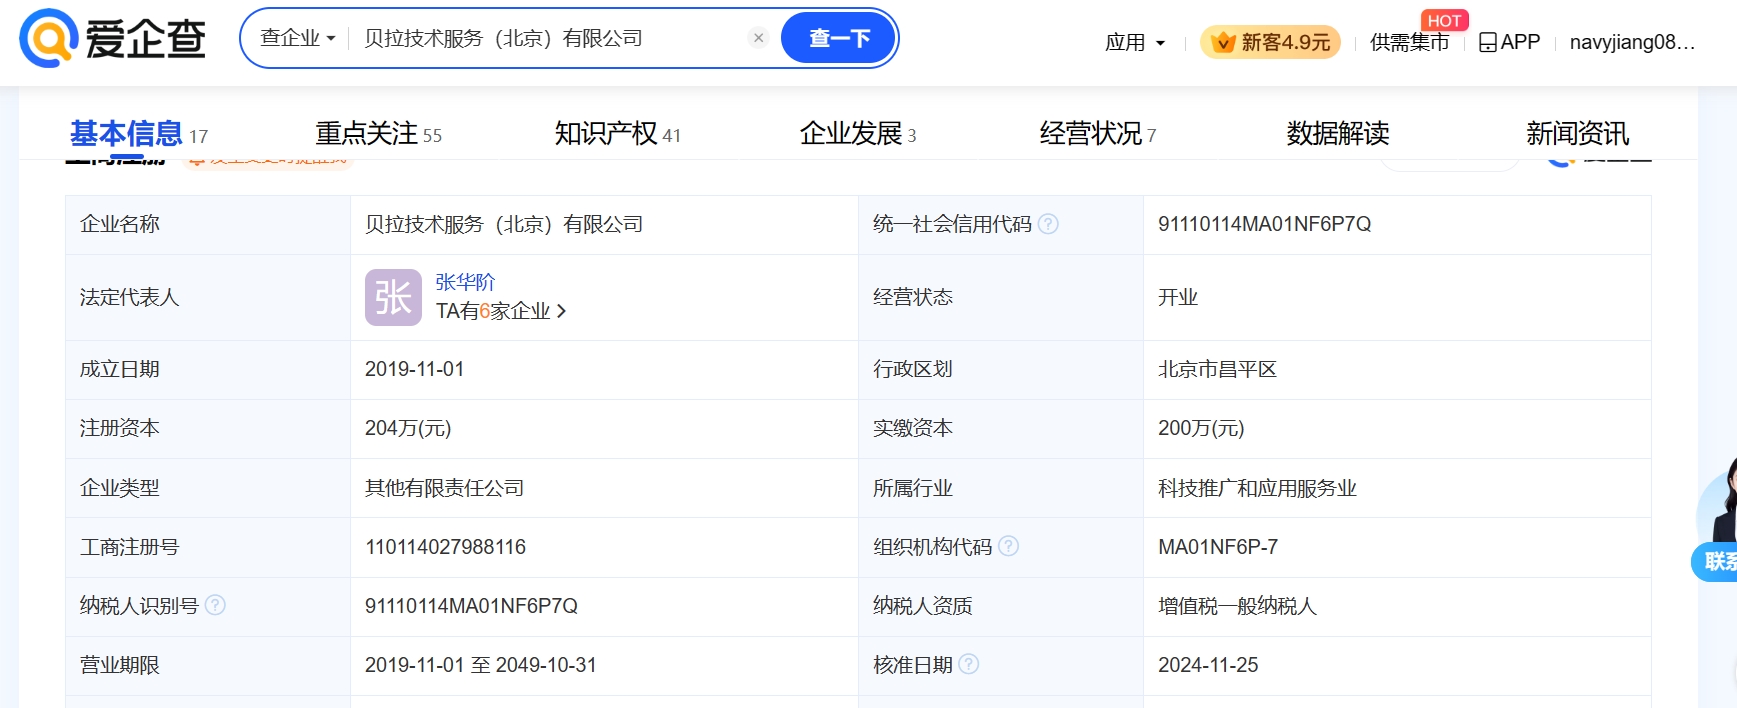
Task: Click help icon beside 统一社会信用代码
Action: click(x=1048, y=224)
